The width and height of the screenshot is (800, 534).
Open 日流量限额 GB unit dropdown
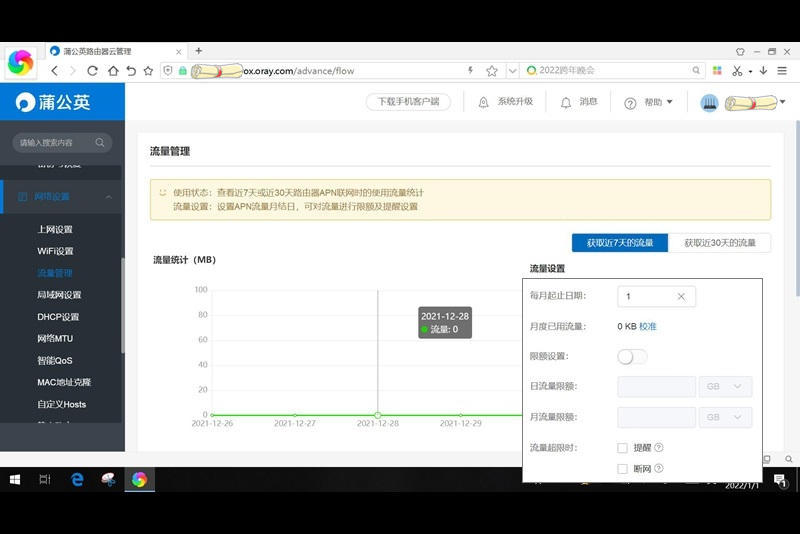click(726, 387)
